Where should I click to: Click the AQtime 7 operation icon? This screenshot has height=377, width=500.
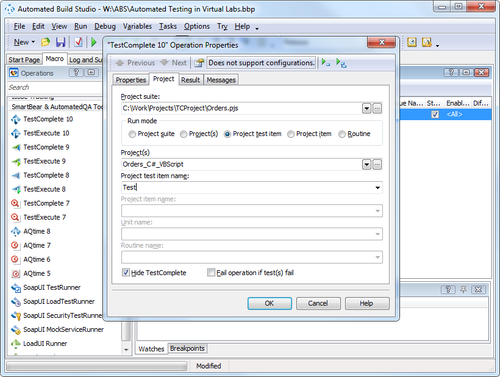(x=15, y=245)
